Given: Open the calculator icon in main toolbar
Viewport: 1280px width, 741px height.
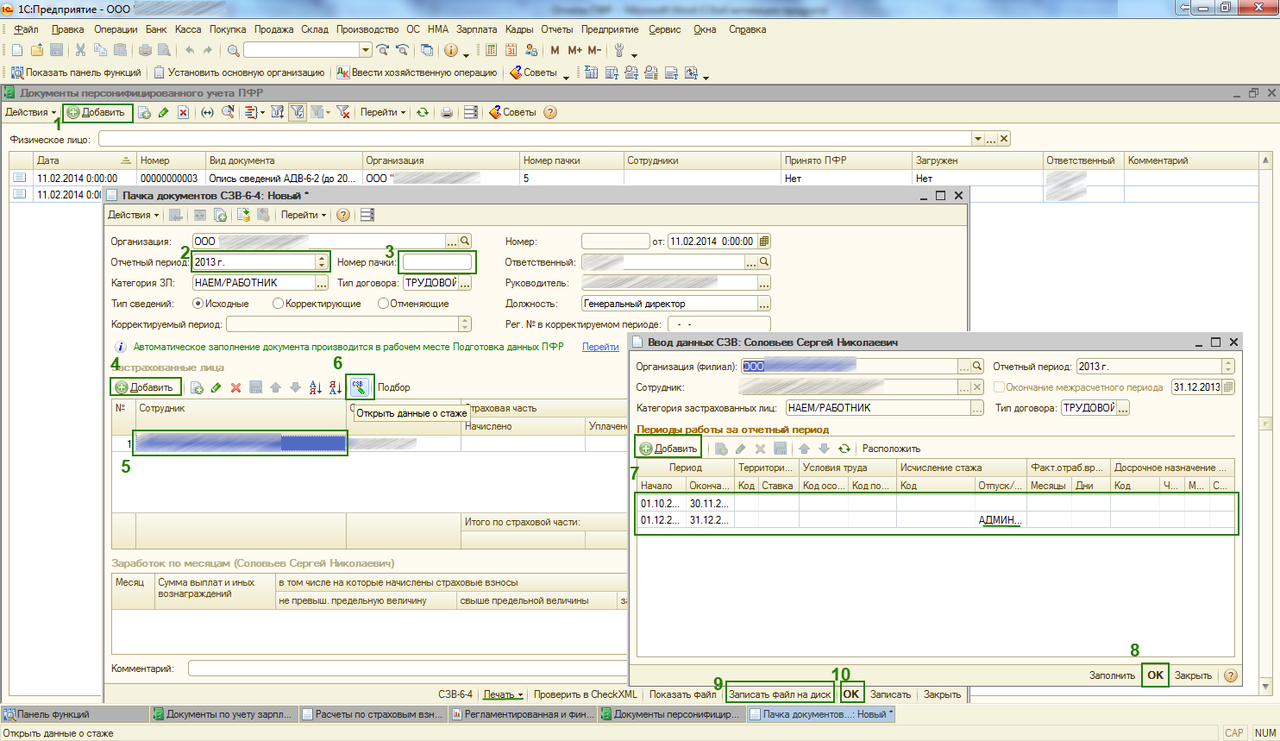Looking at the screenshot, I should pos(491,50).
